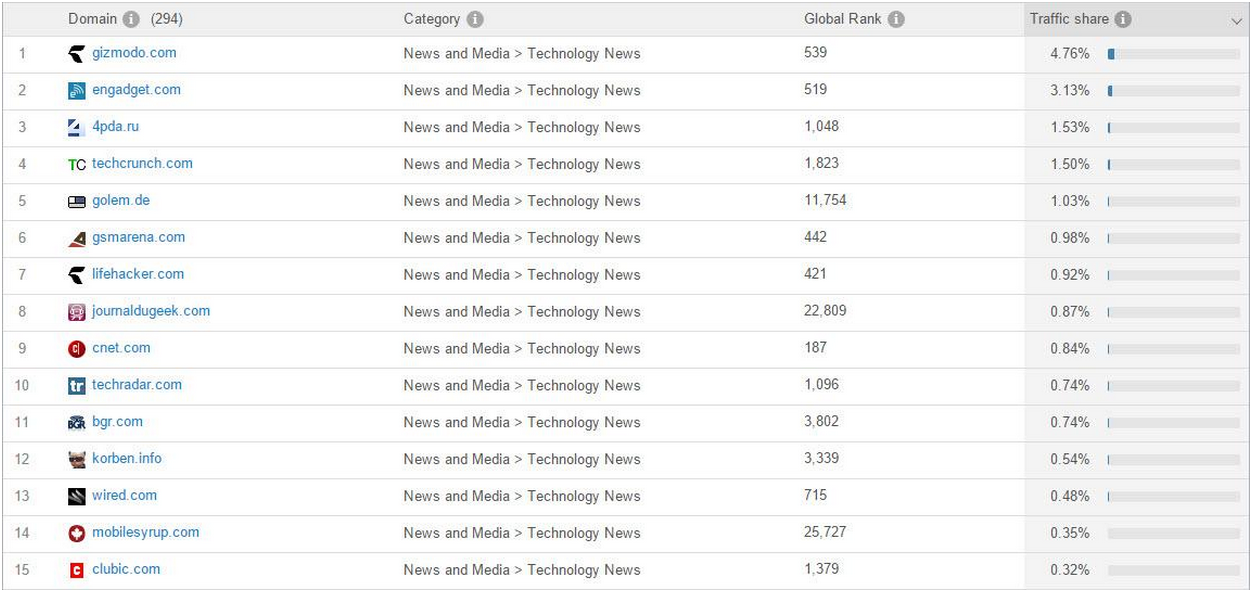Click the 4.76% traffic share value
The height and width of the screenshot is (590, 1250).
tap(1069, 53)
